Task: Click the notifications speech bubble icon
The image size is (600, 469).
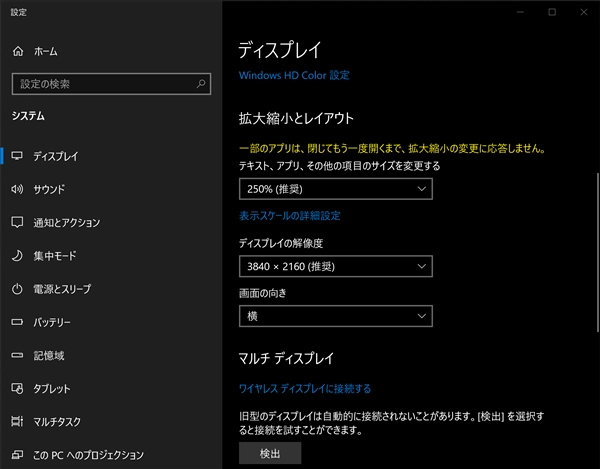Action: click(x=17, y=222)
